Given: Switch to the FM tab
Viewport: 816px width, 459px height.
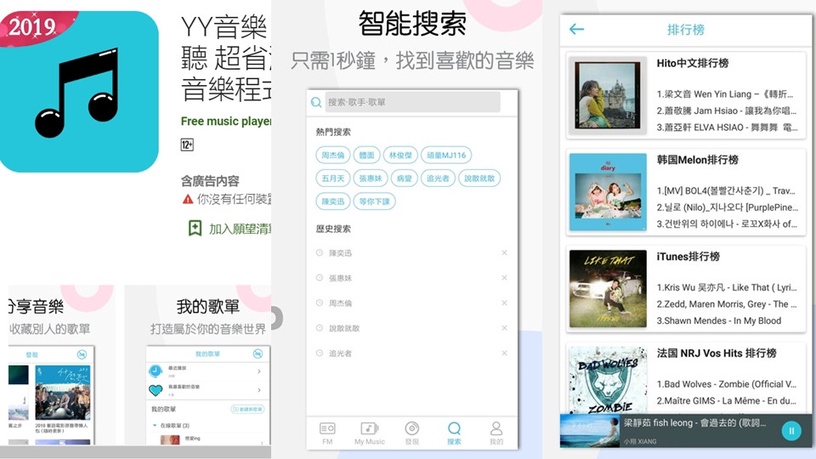Looking at the screenshot, I should [x=327, y=433].
